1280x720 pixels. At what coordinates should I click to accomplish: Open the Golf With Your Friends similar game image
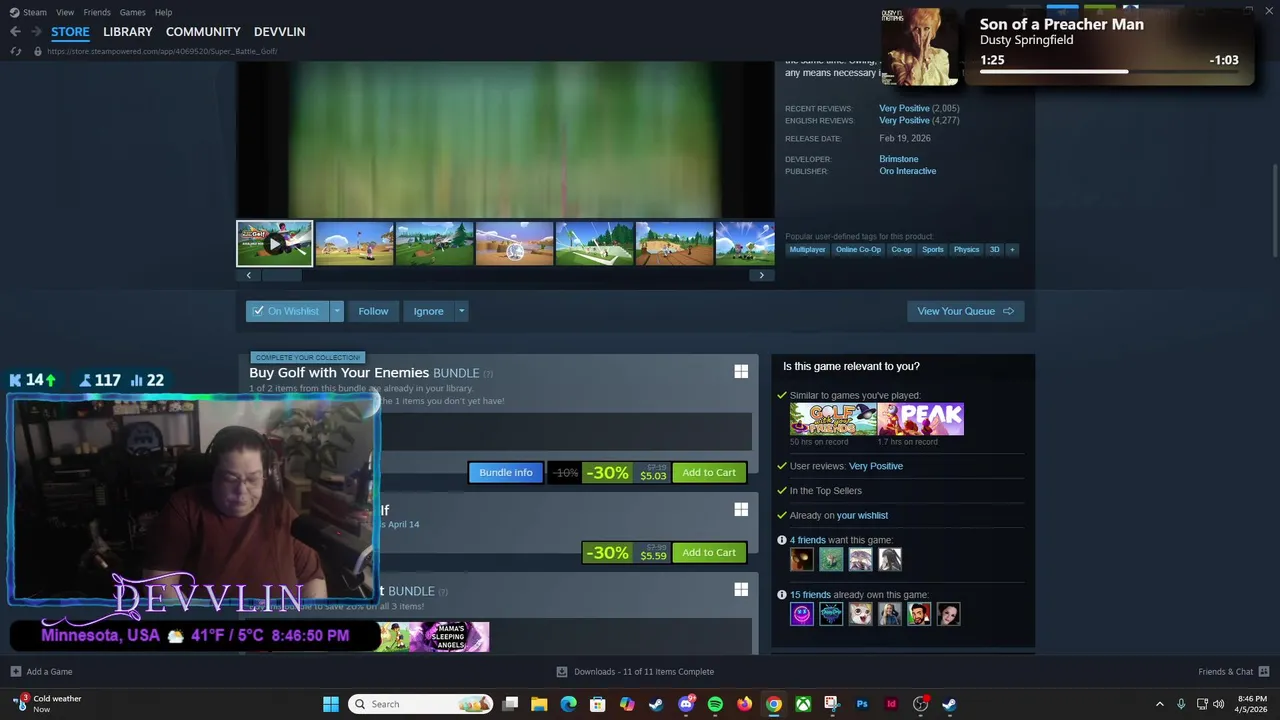pyautogui.click(x=833, y=419)
